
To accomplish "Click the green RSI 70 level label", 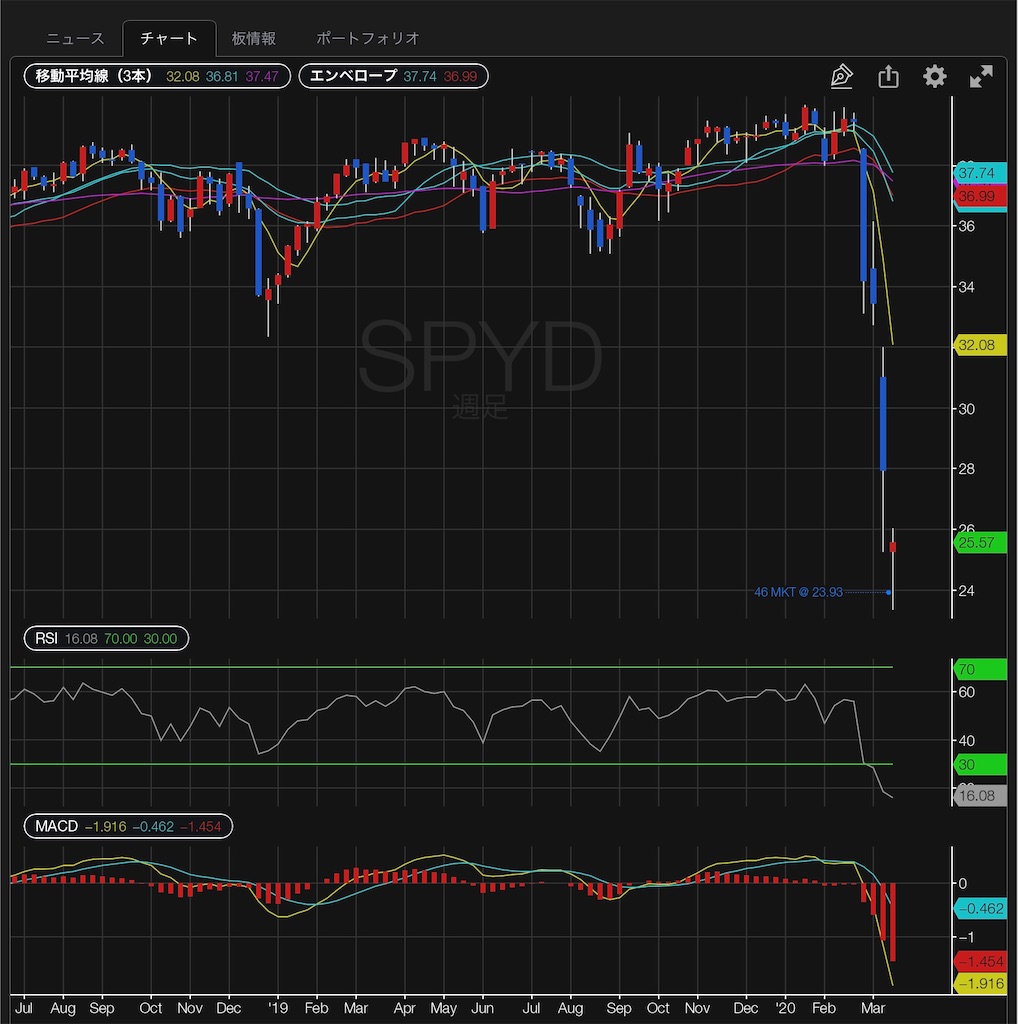I will point(980,669).
